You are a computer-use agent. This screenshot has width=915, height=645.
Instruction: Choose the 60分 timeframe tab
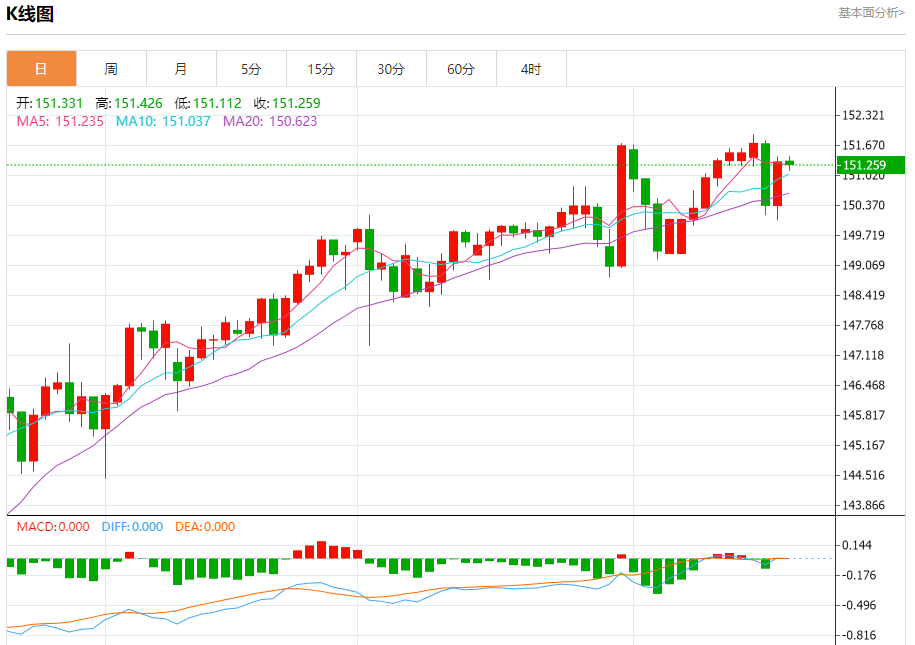pyautogui.click(x=461, y=69)
